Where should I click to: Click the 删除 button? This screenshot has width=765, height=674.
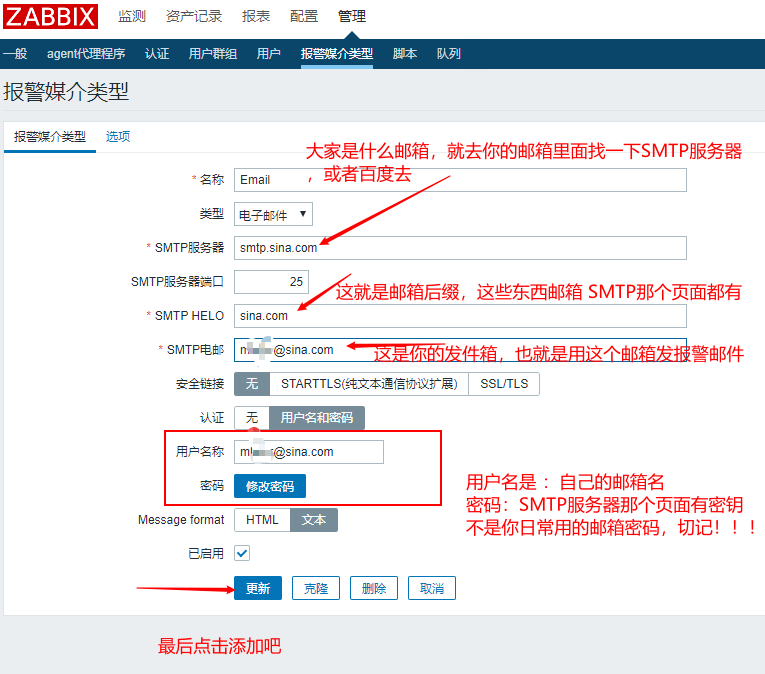(374, 588)
